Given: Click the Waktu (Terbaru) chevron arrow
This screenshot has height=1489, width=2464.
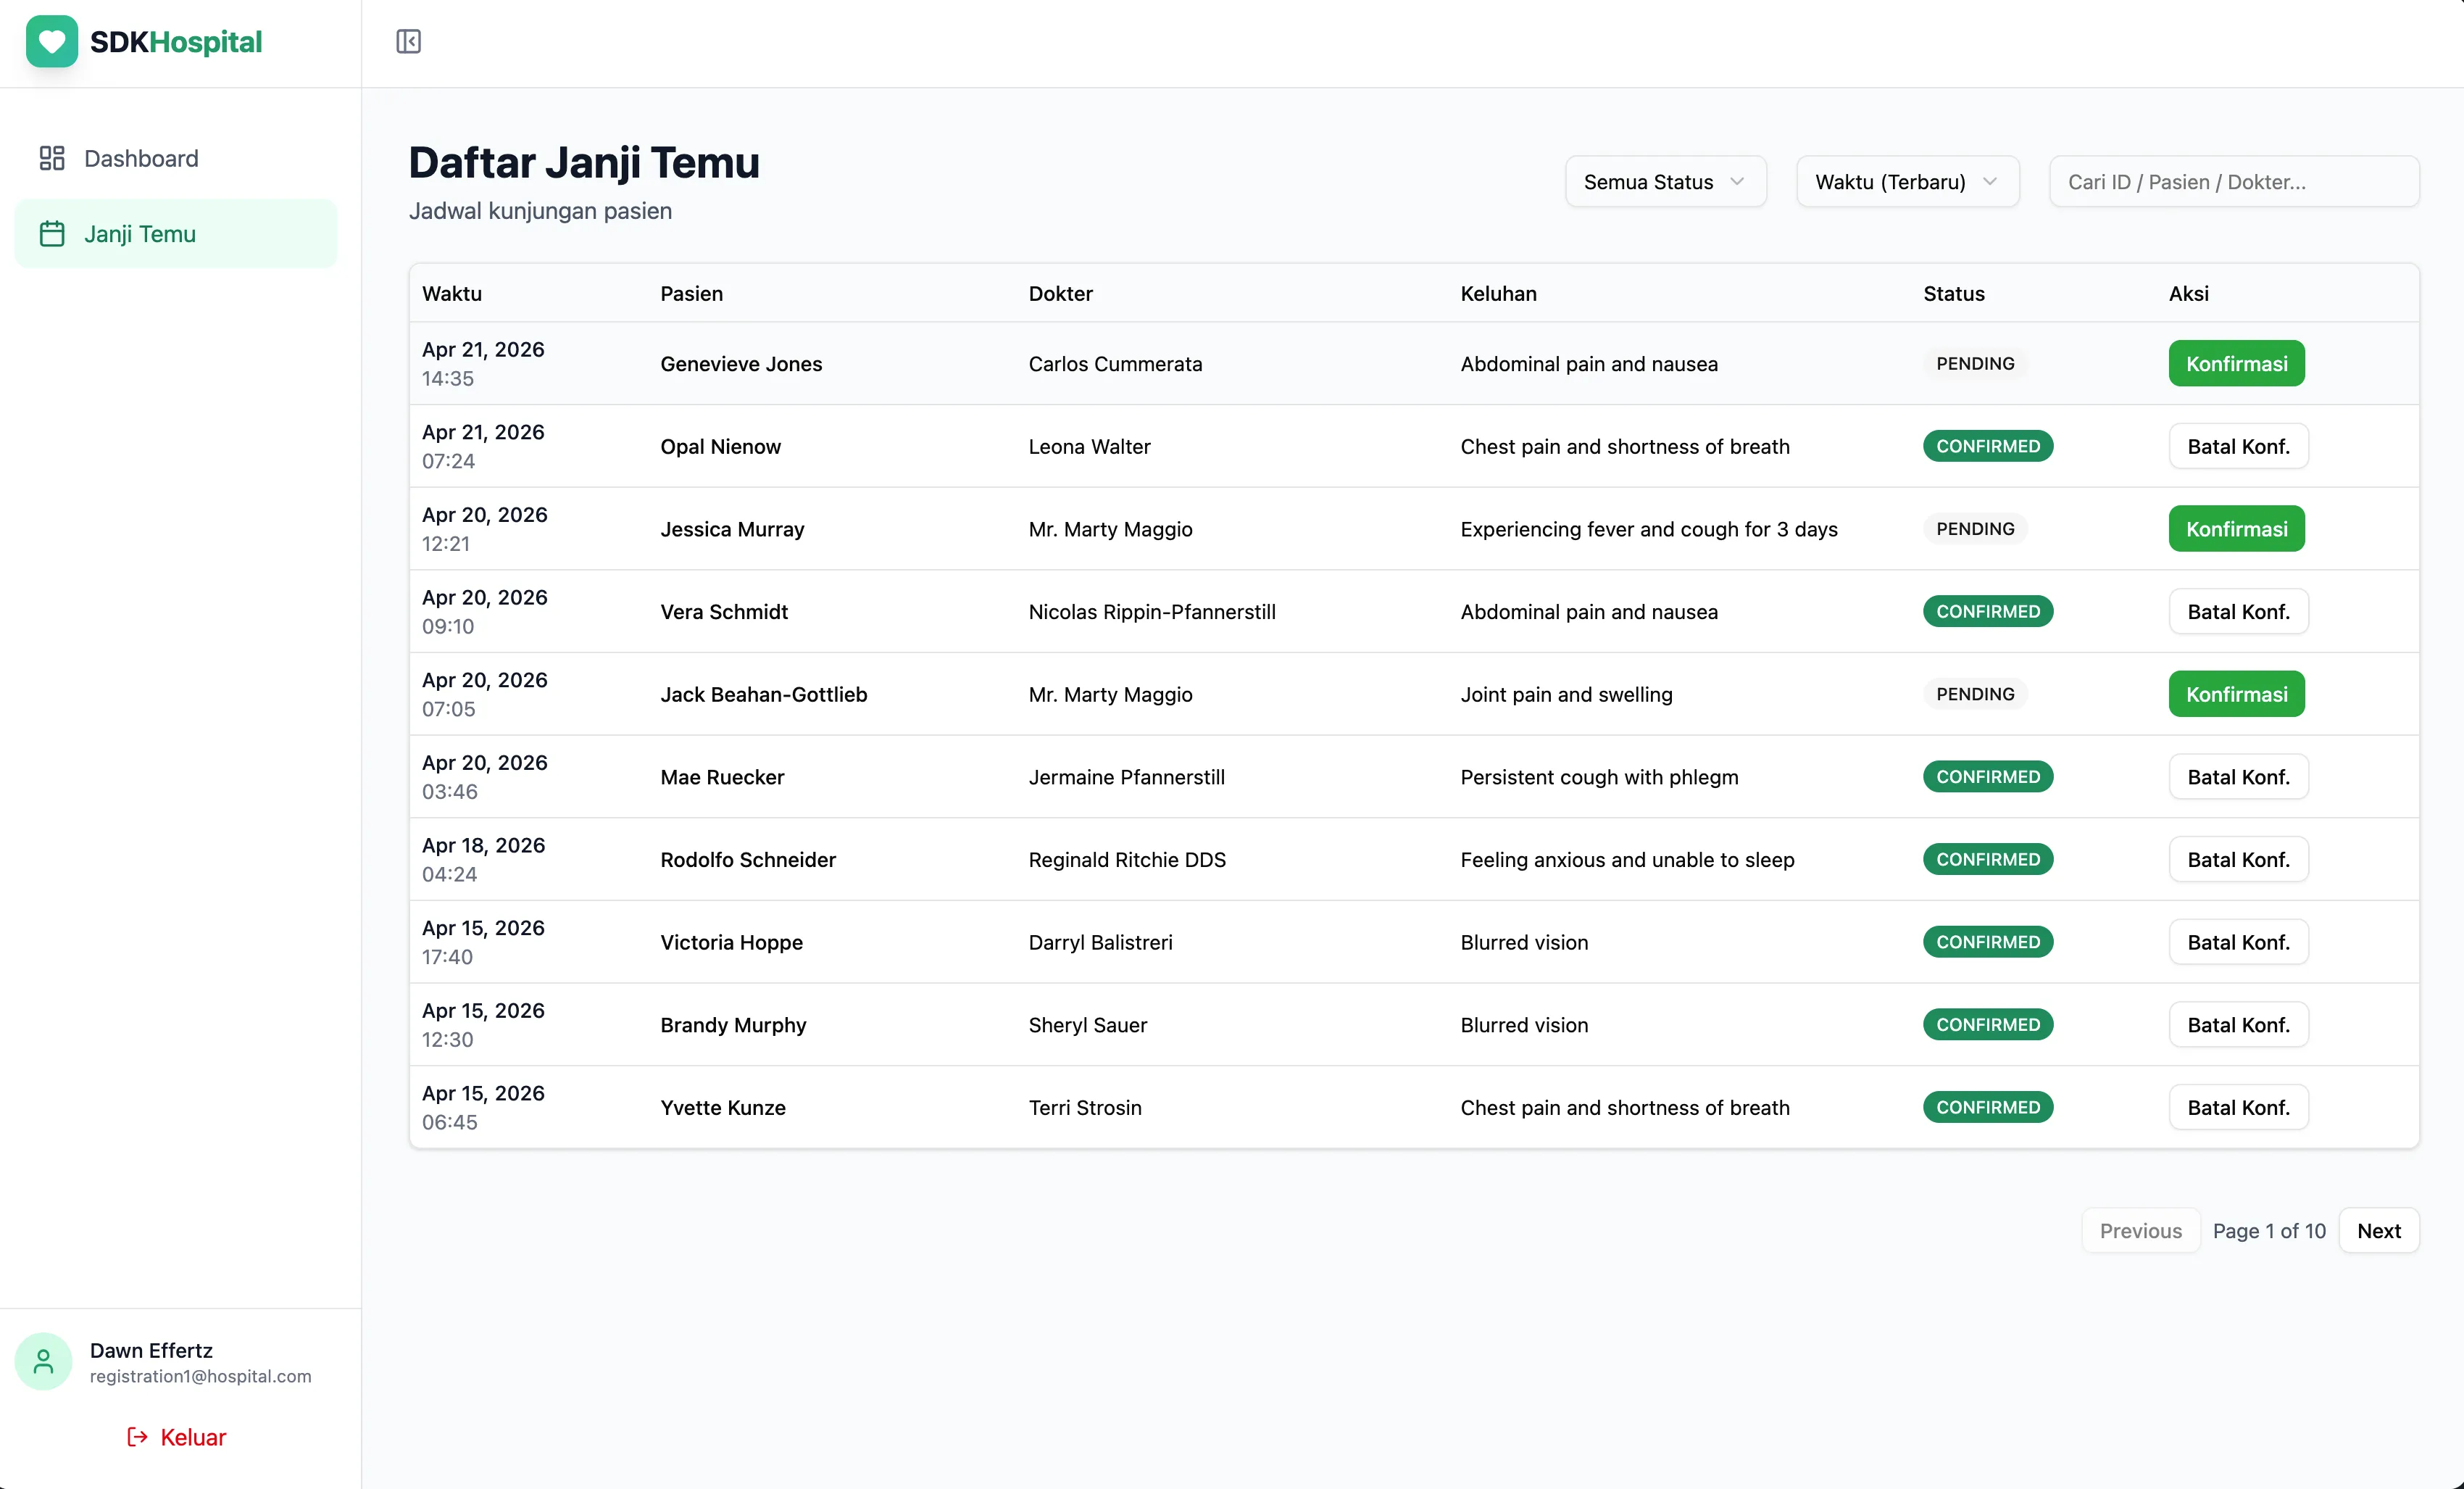Looking at the screenshot, I should point(1990,182).
